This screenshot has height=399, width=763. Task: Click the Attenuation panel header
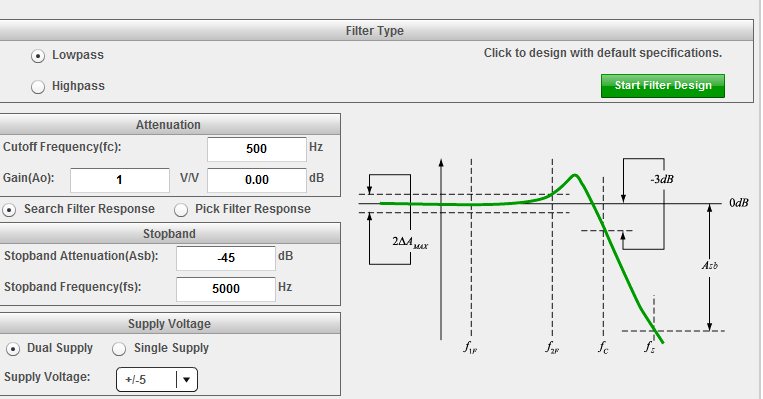[168, 125]
